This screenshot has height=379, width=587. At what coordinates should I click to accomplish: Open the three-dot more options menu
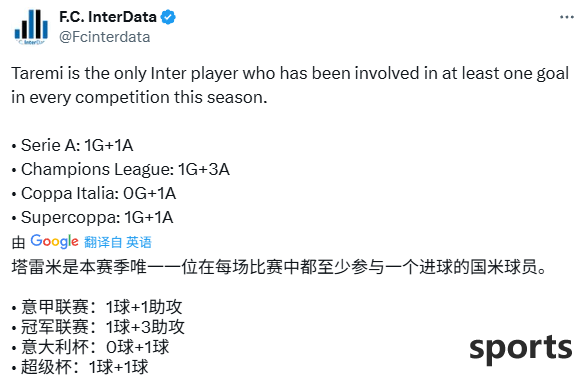click(x=566, y=17)
